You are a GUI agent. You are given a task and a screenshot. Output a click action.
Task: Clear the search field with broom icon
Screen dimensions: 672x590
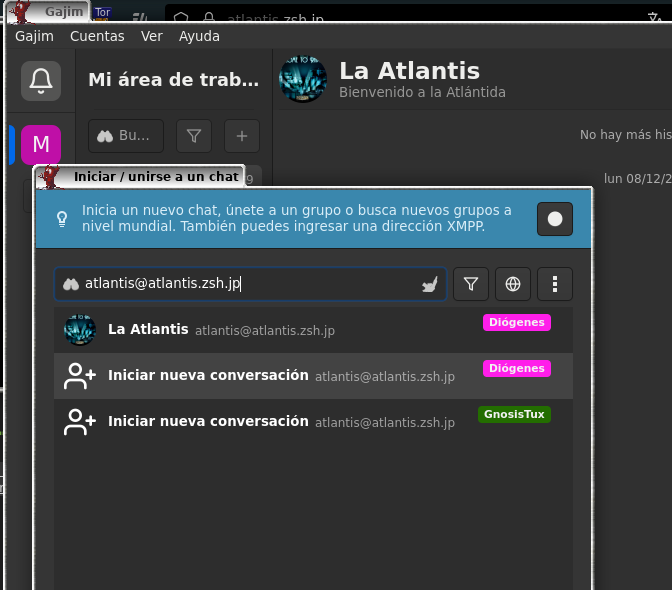429,284
